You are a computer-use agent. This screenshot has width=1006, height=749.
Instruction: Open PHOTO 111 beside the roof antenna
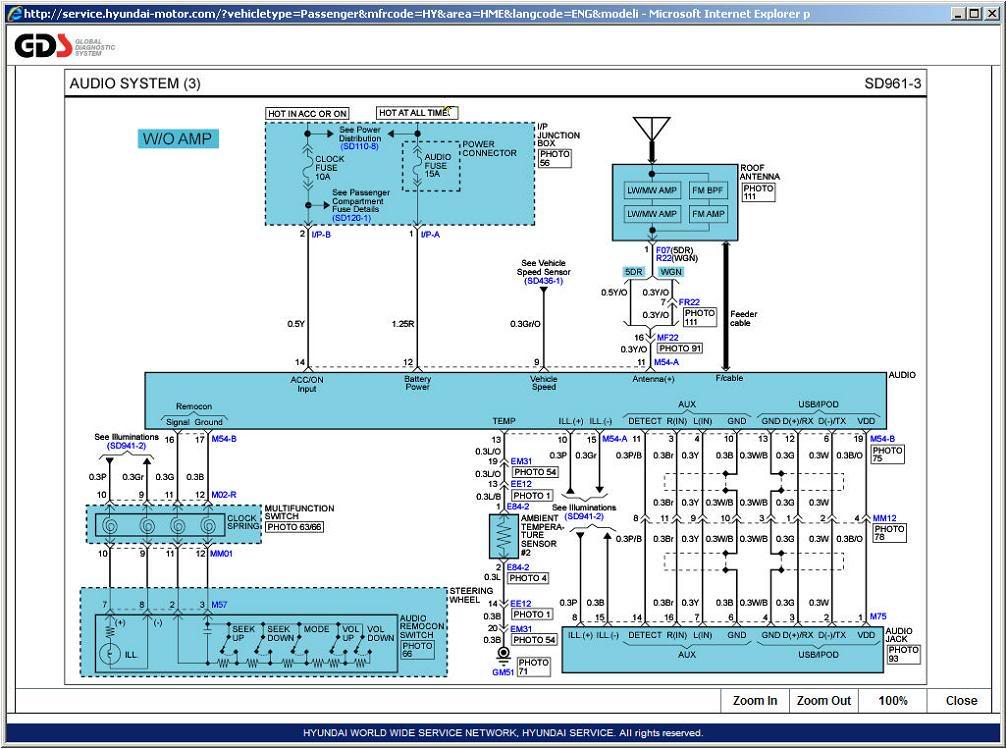758,192
